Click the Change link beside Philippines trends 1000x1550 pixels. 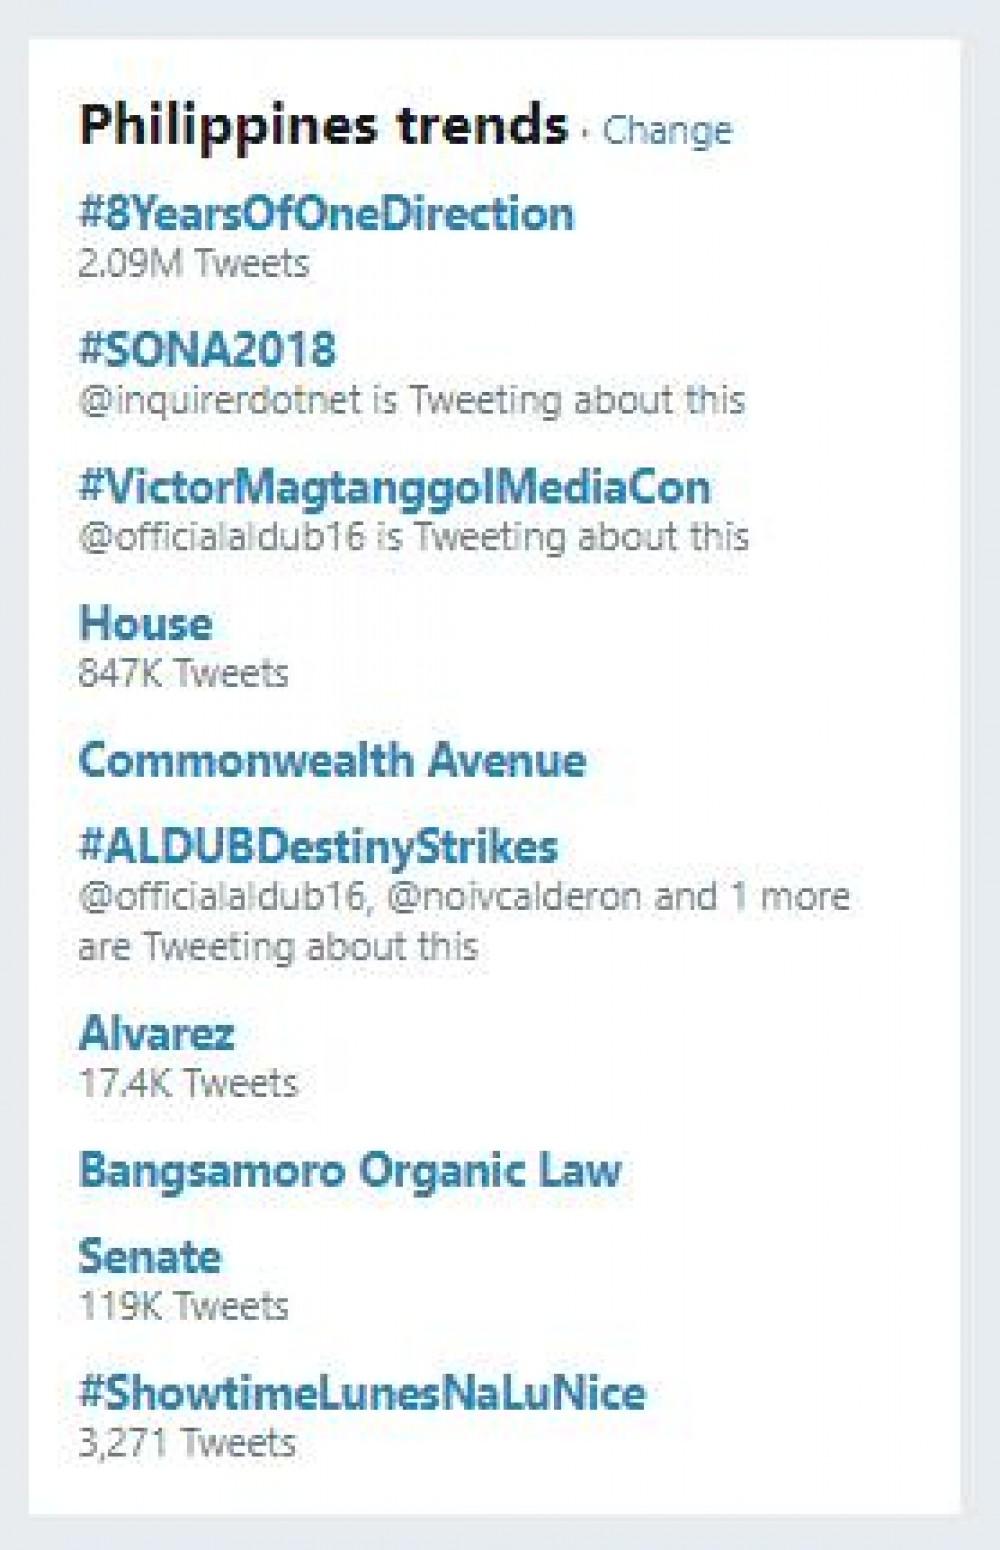(x=667, y=130)
